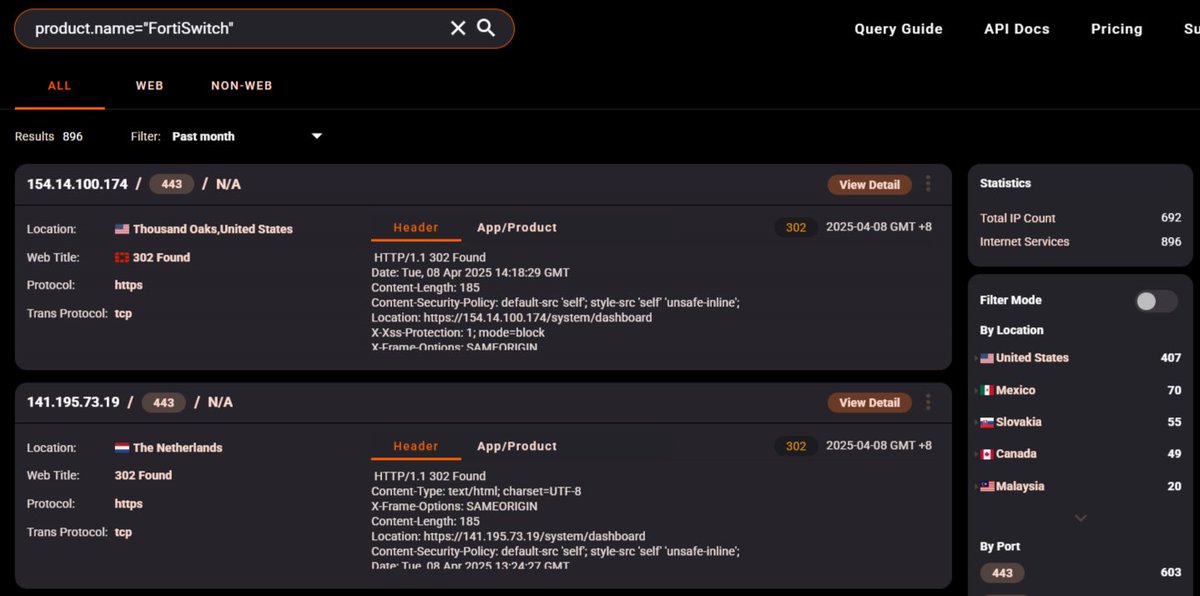Click X-Xss-Protection header line

pos(458,332)
